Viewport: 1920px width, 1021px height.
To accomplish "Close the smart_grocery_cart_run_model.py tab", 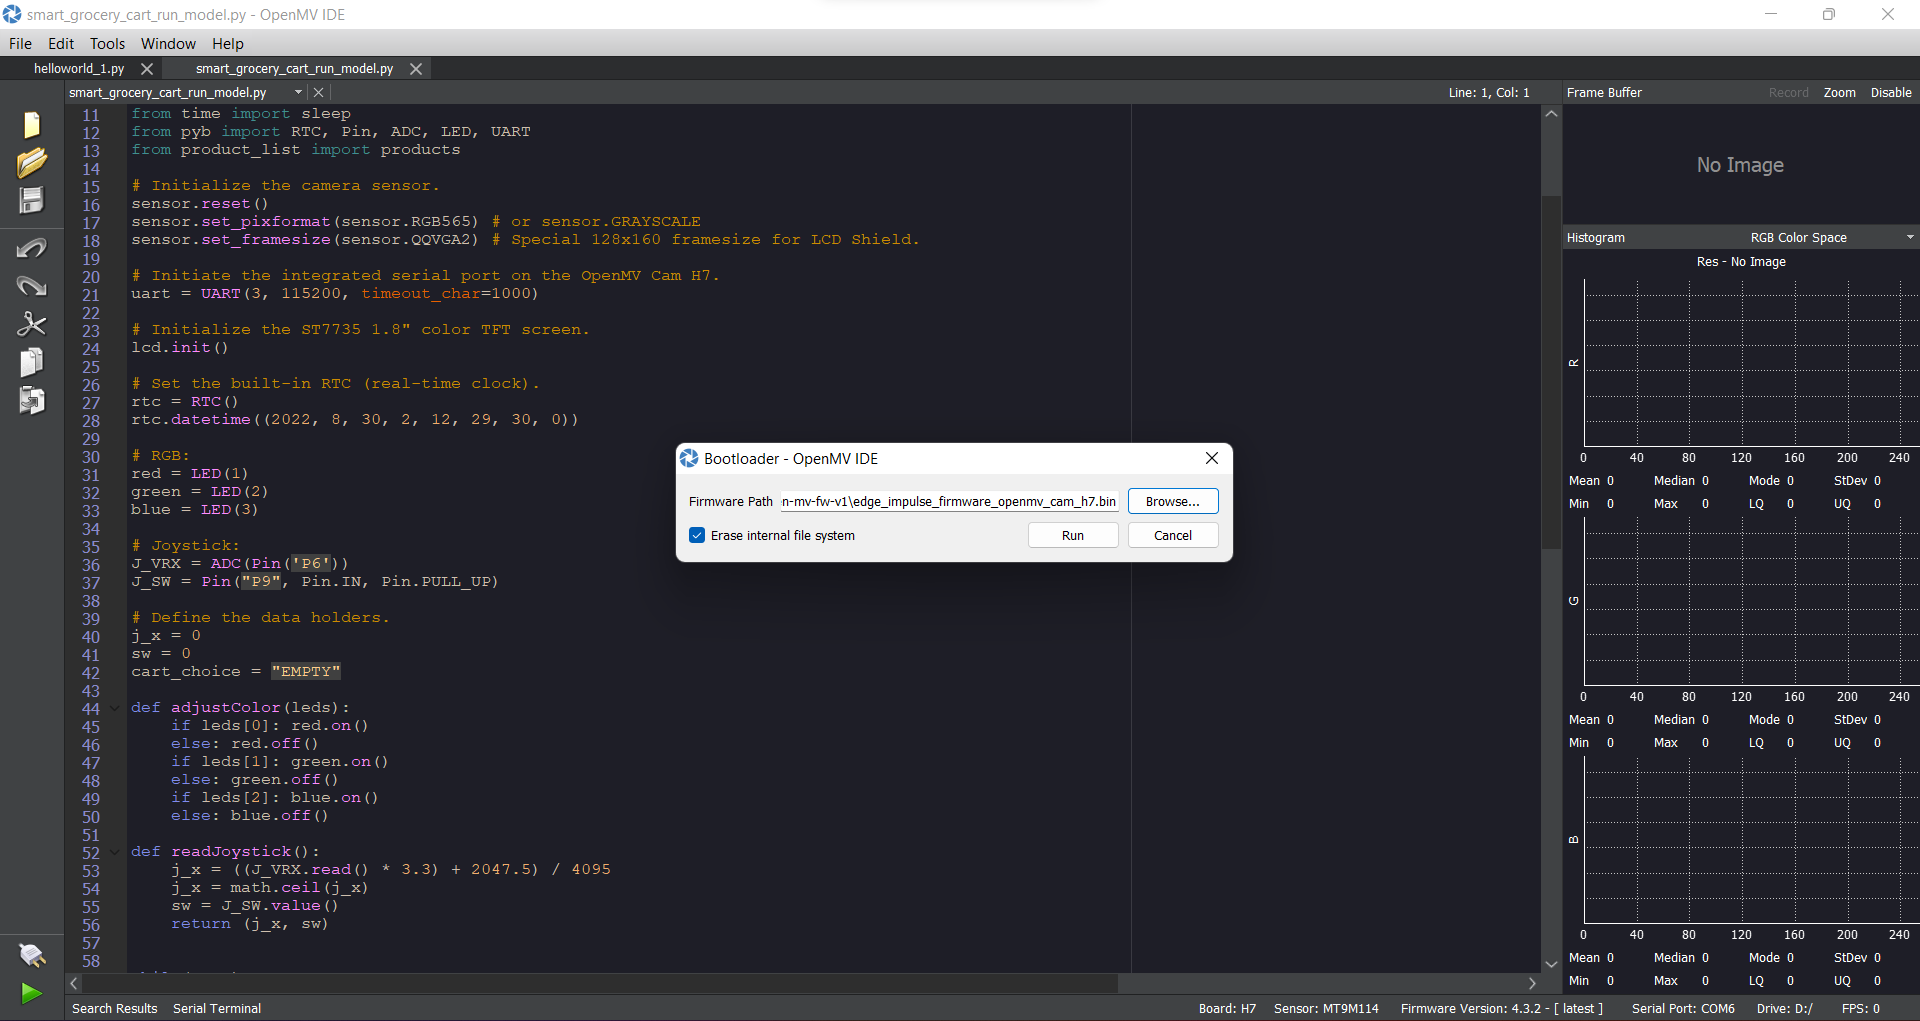I will [x=416, y=69].
